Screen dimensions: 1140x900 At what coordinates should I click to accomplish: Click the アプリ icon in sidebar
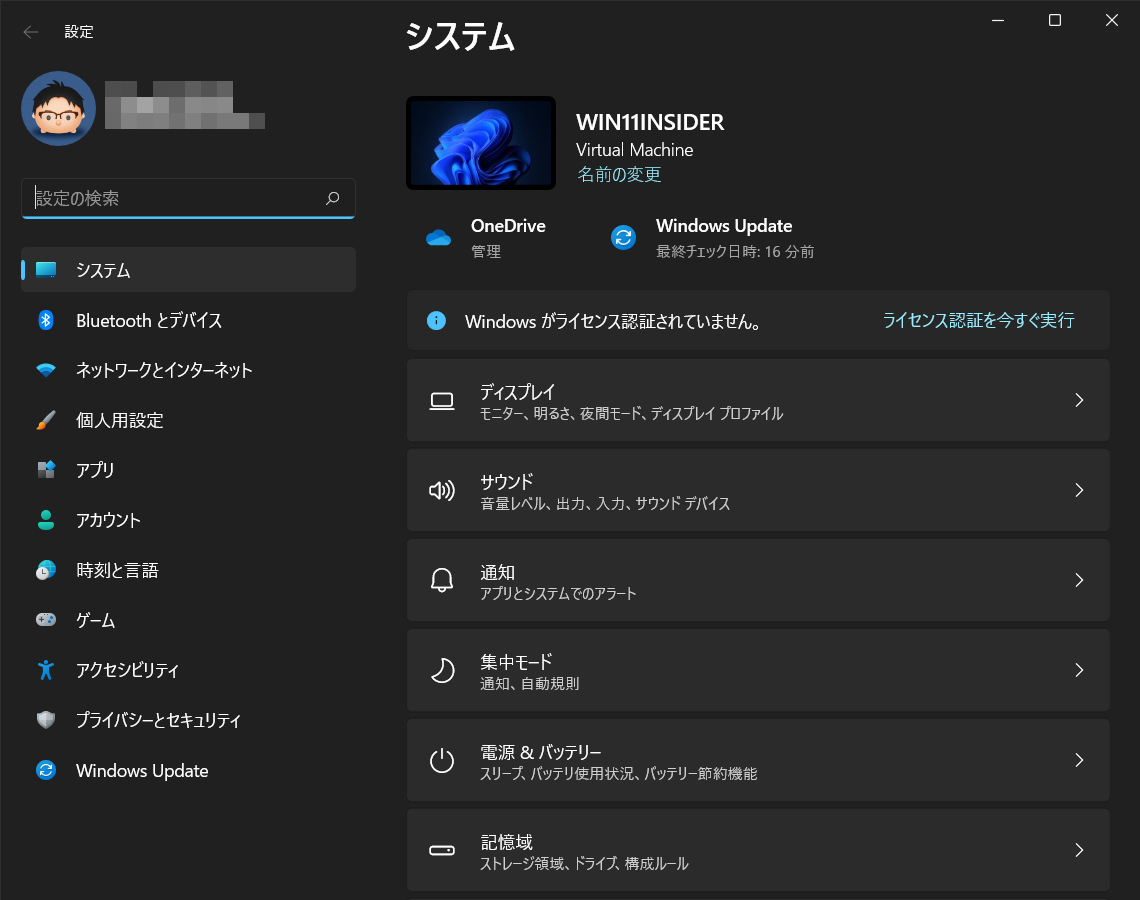pos(46,470)
